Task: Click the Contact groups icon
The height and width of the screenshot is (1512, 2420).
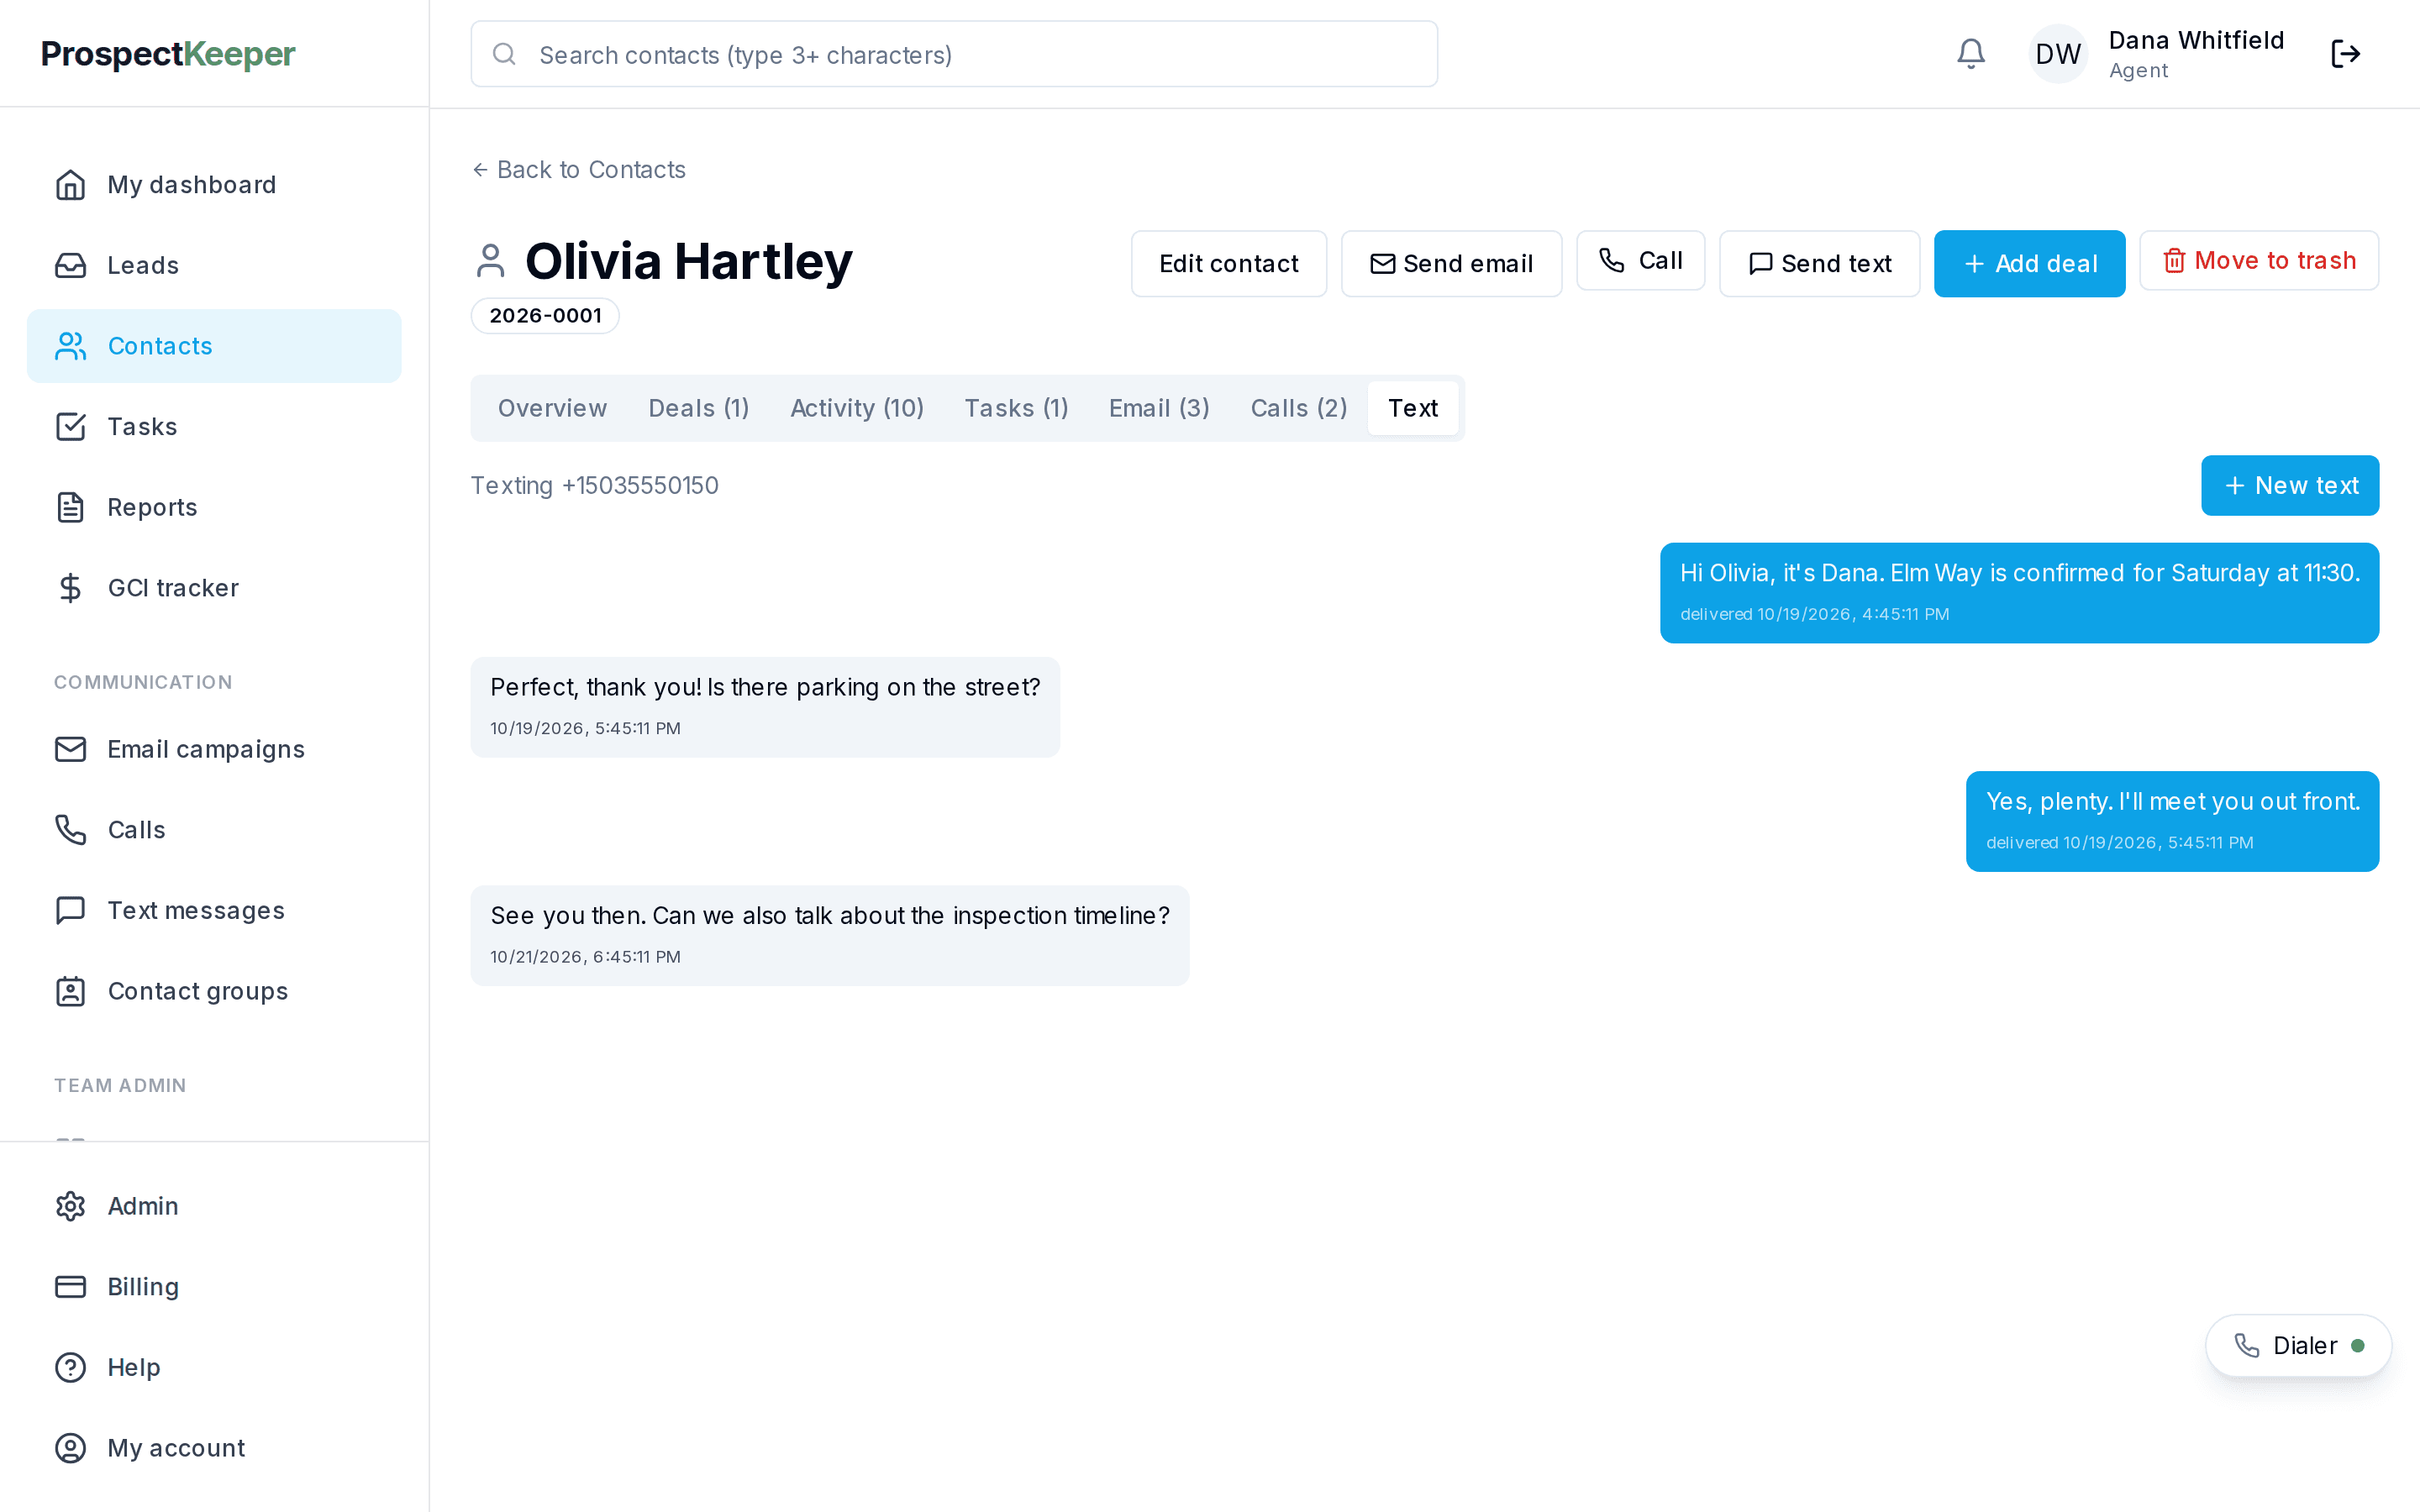Action: (70, 991)
